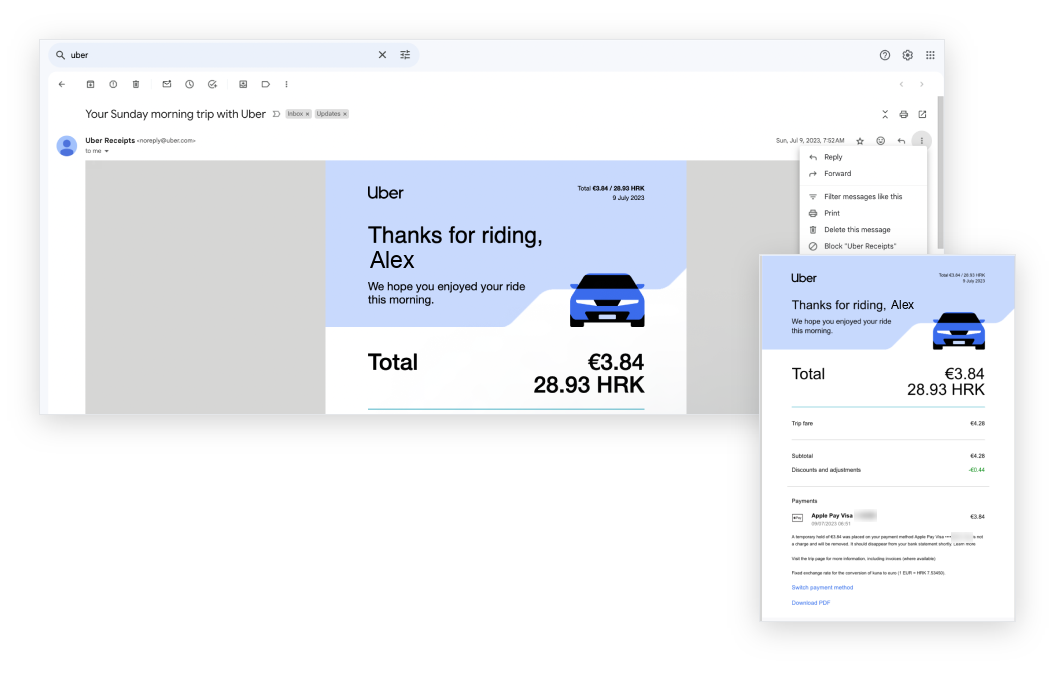This screenshot has width=1055, height=673.
Task: Click the email subject 'Your Sunday morning trip with Uber'
Action: 175,114
